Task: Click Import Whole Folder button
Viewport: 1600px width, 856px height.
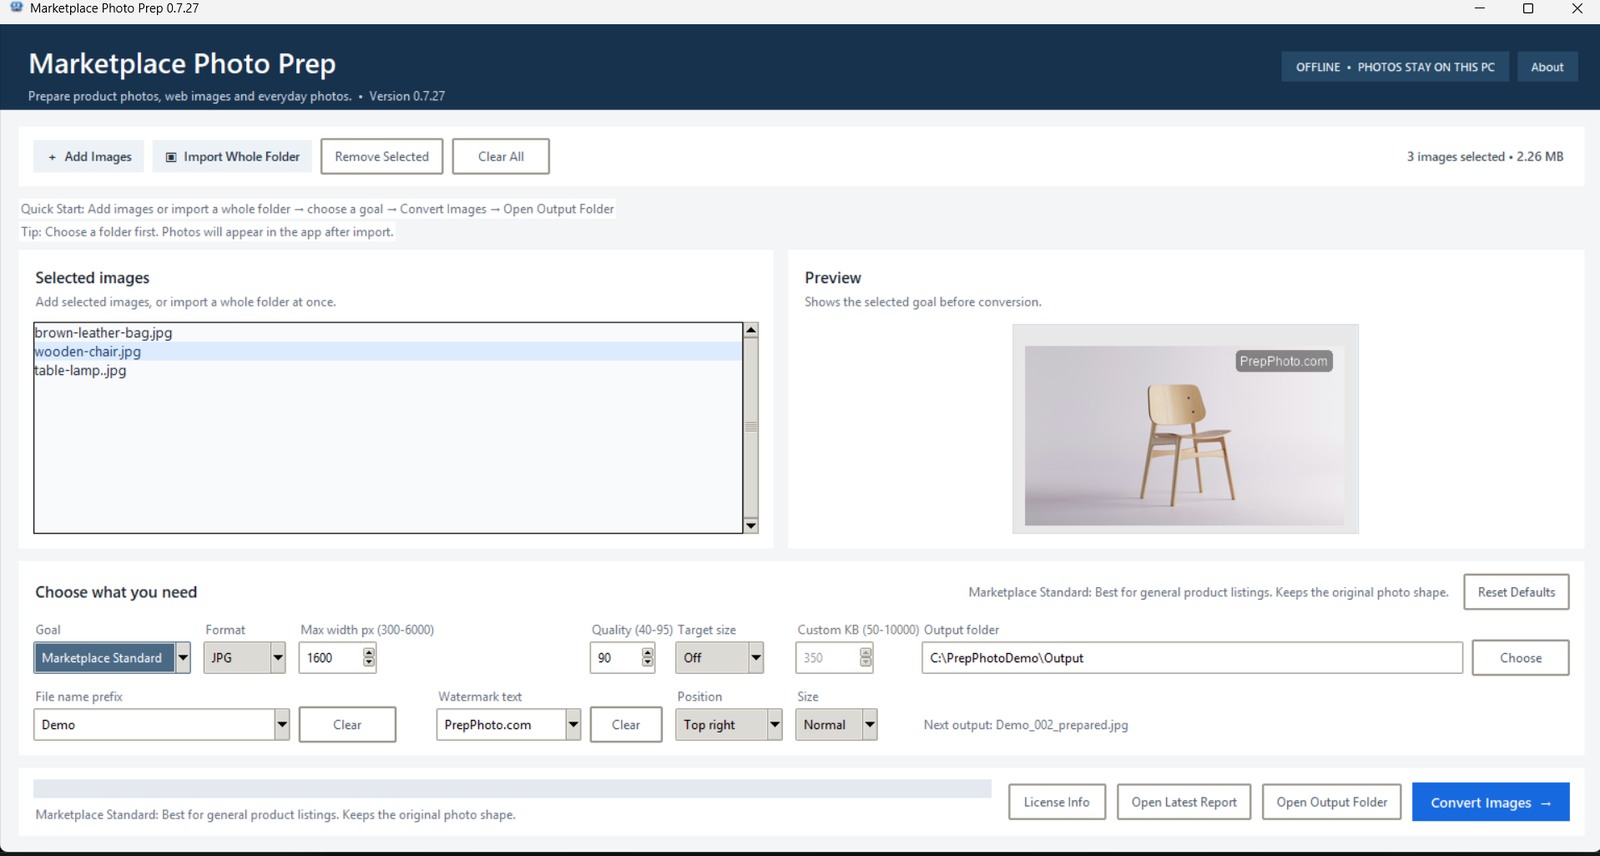Action: 232,157
